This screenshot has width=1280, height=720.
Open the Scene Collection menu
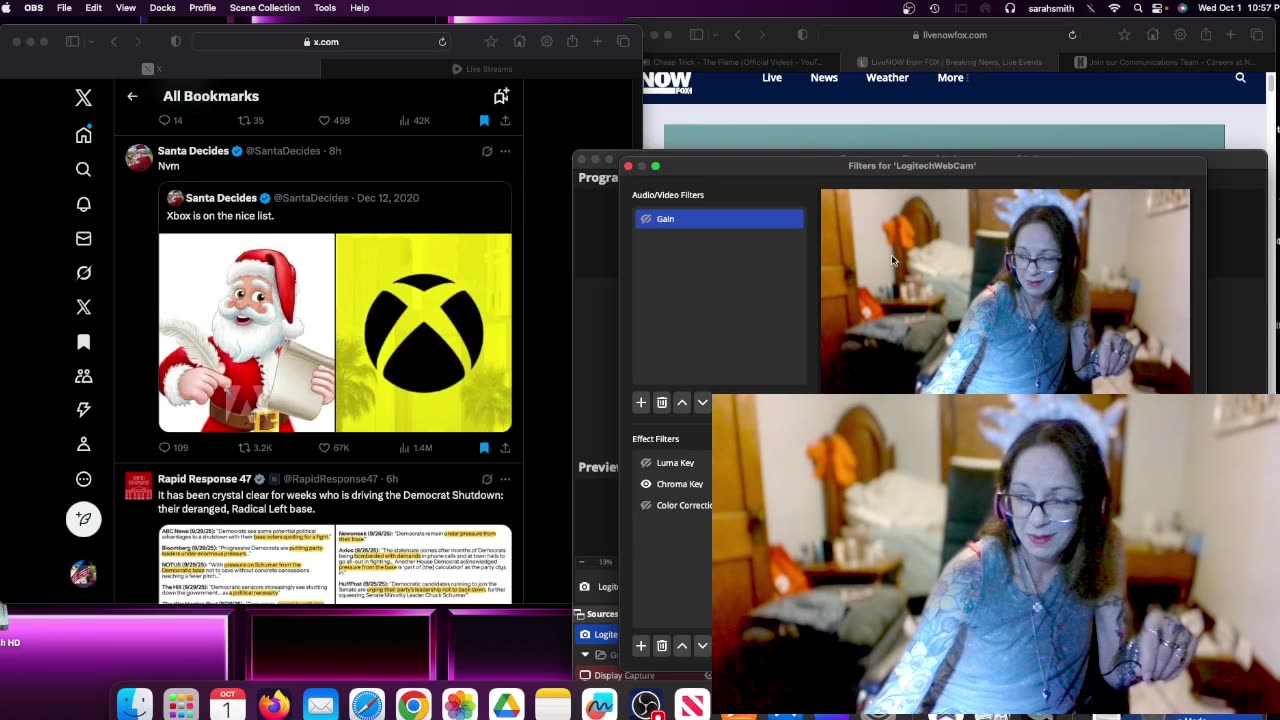(x=264, y=8)
